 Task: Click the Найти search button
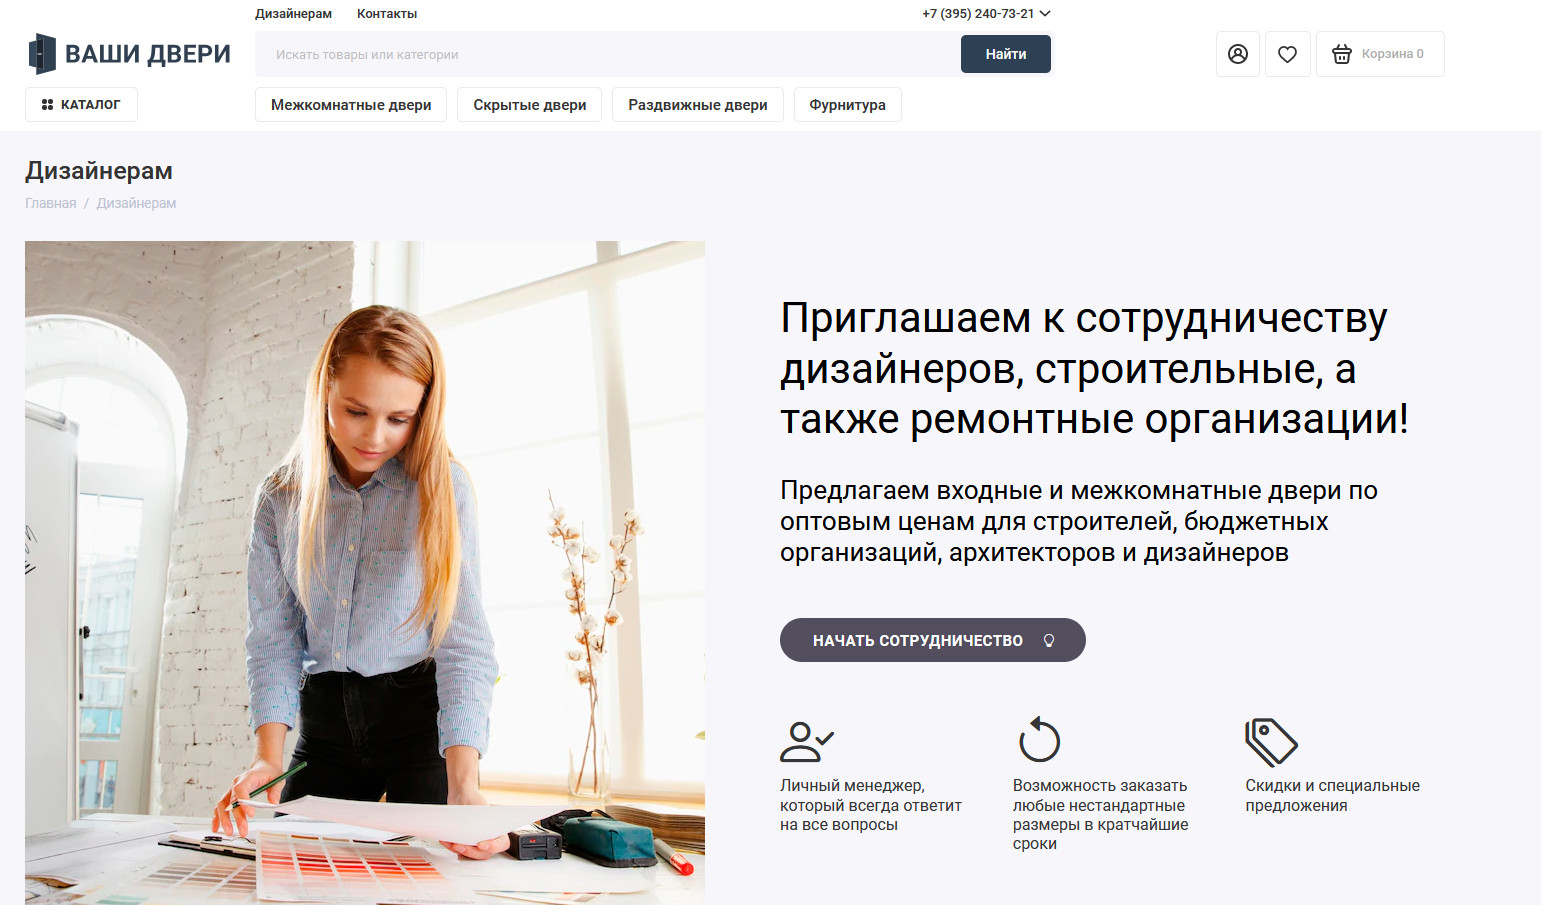point(1006,54)
